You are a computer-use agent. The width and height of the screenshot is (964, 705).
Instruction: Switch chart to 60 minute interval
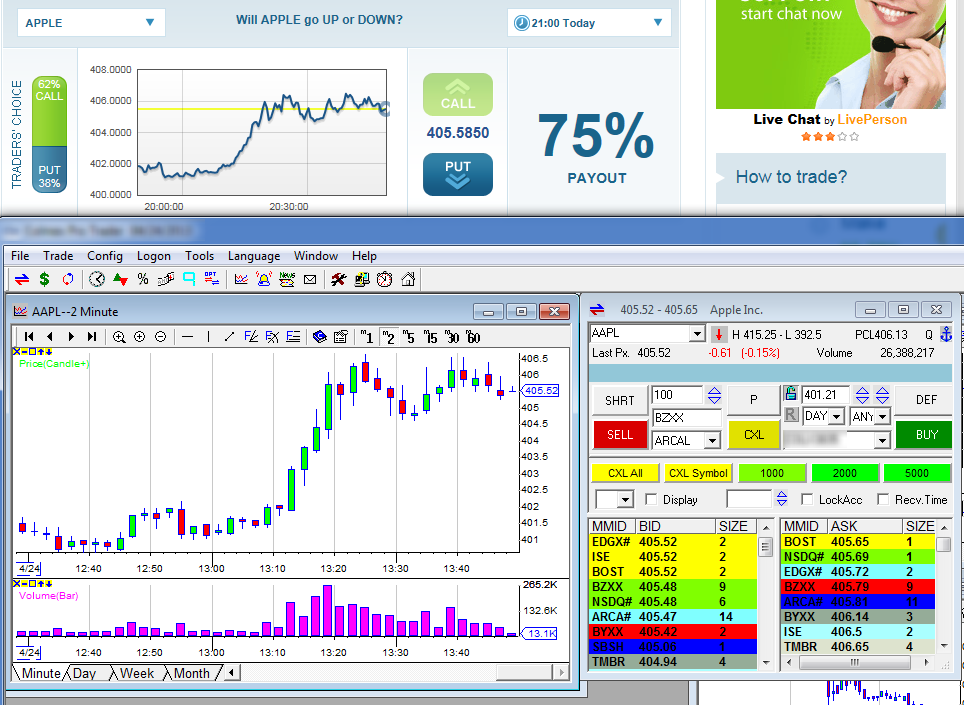click(x=473, y=337)
